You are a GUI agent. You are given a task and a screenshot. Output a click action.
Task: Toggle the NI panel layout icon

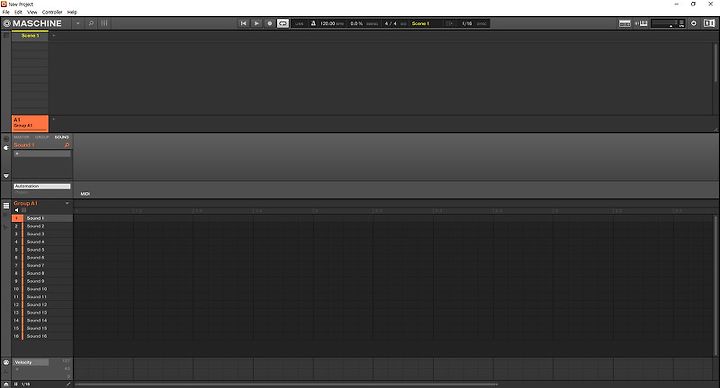point(709,23)
